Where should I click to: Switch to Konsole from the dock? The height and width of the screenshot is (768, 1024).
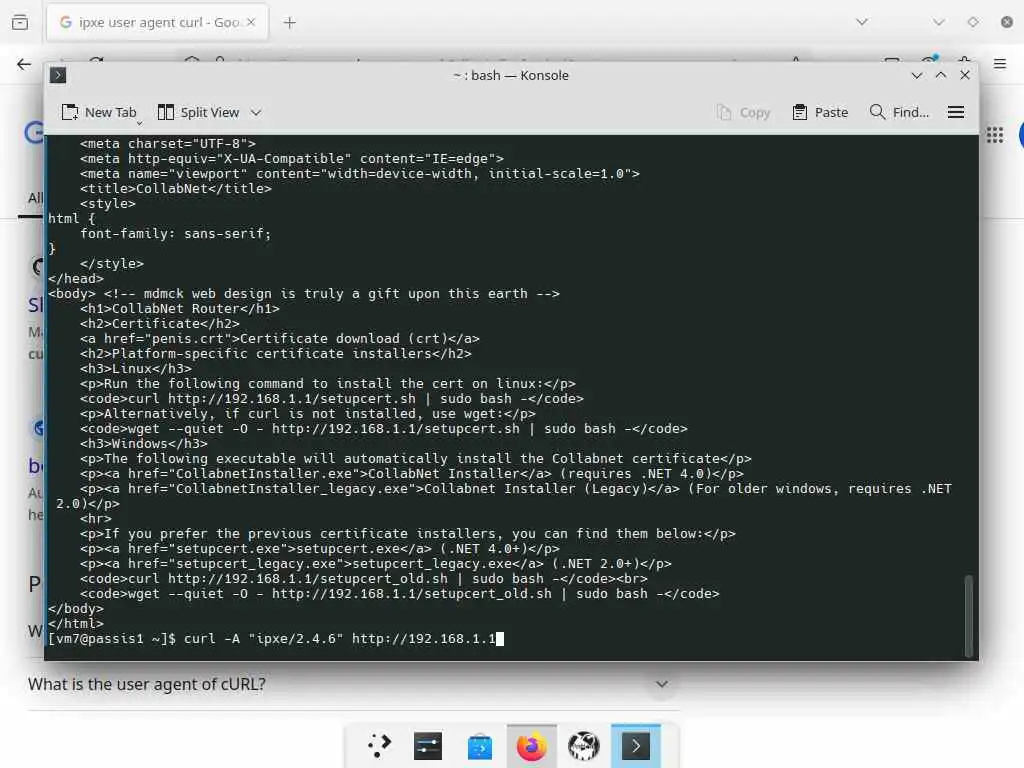[x=635, y=746]
